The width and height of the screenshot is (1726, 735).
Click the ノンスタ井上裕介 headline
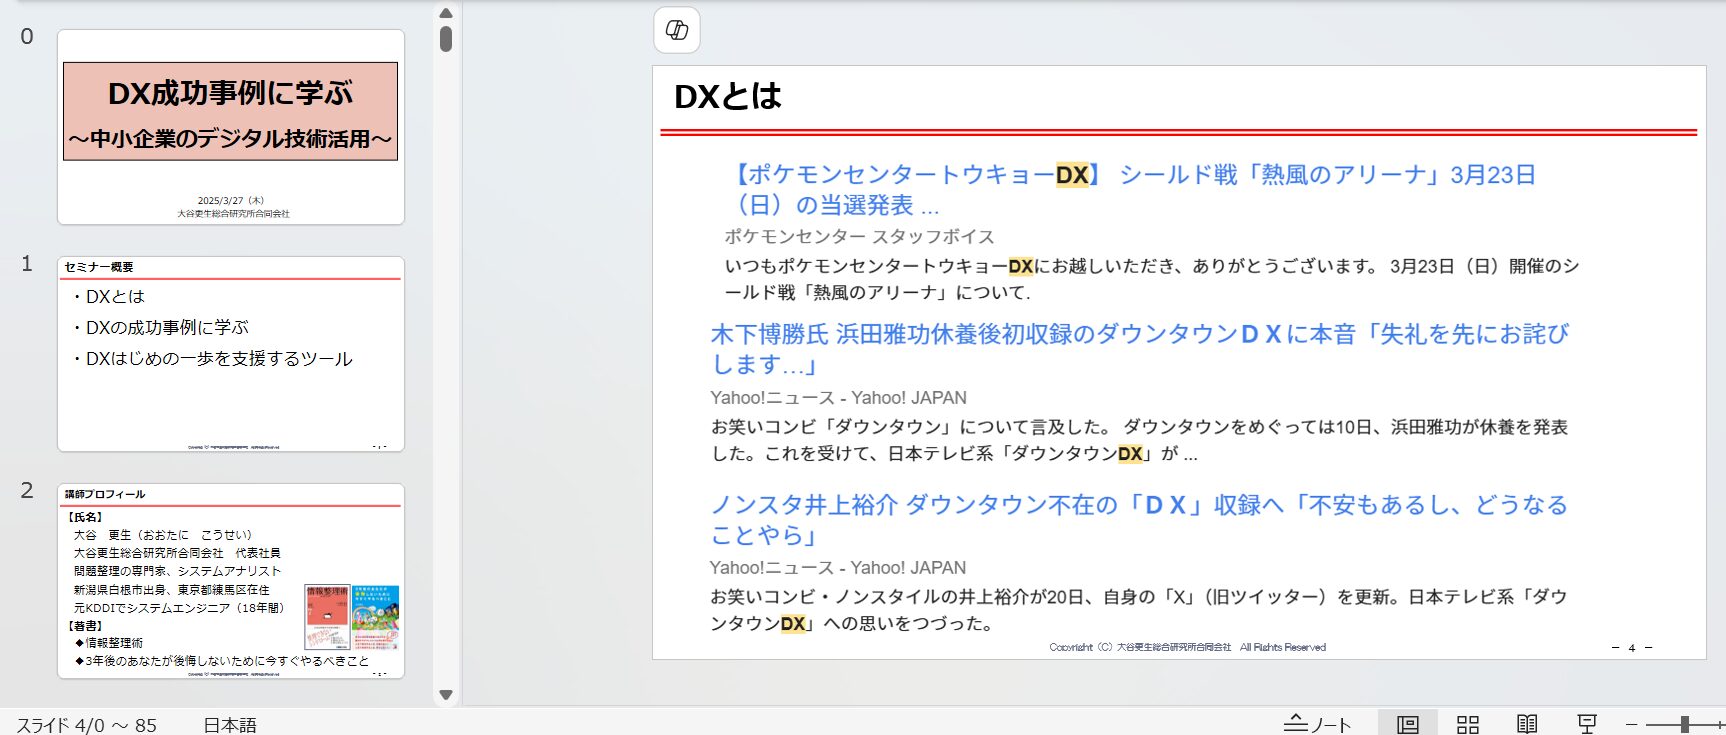click(1139, 520)
